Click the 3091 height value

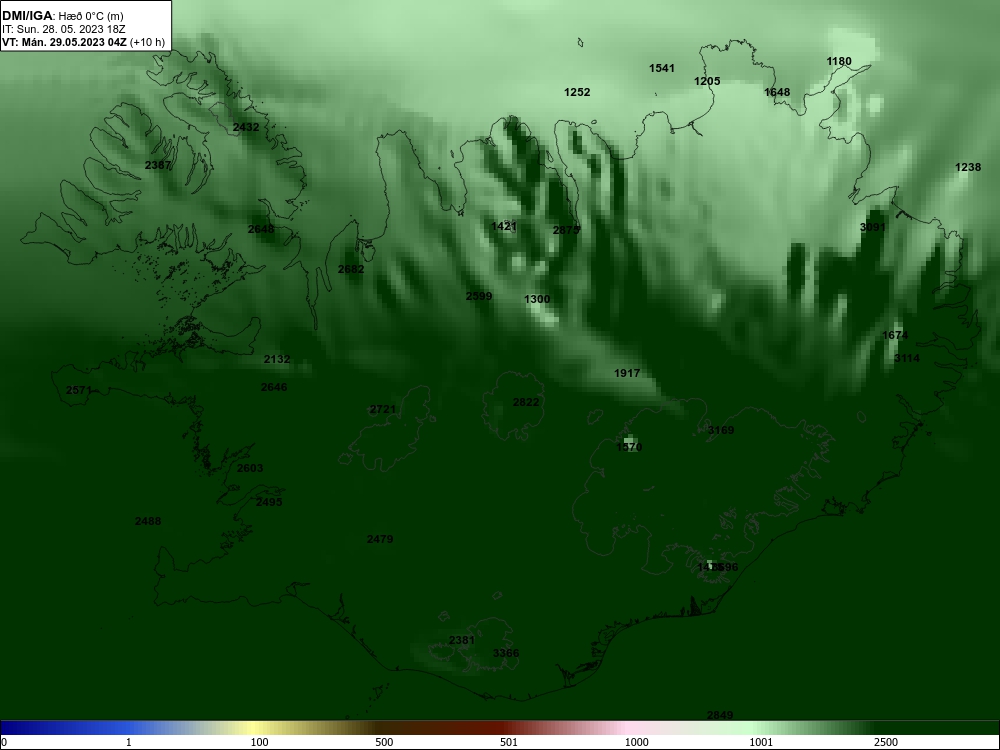point(872,227)
